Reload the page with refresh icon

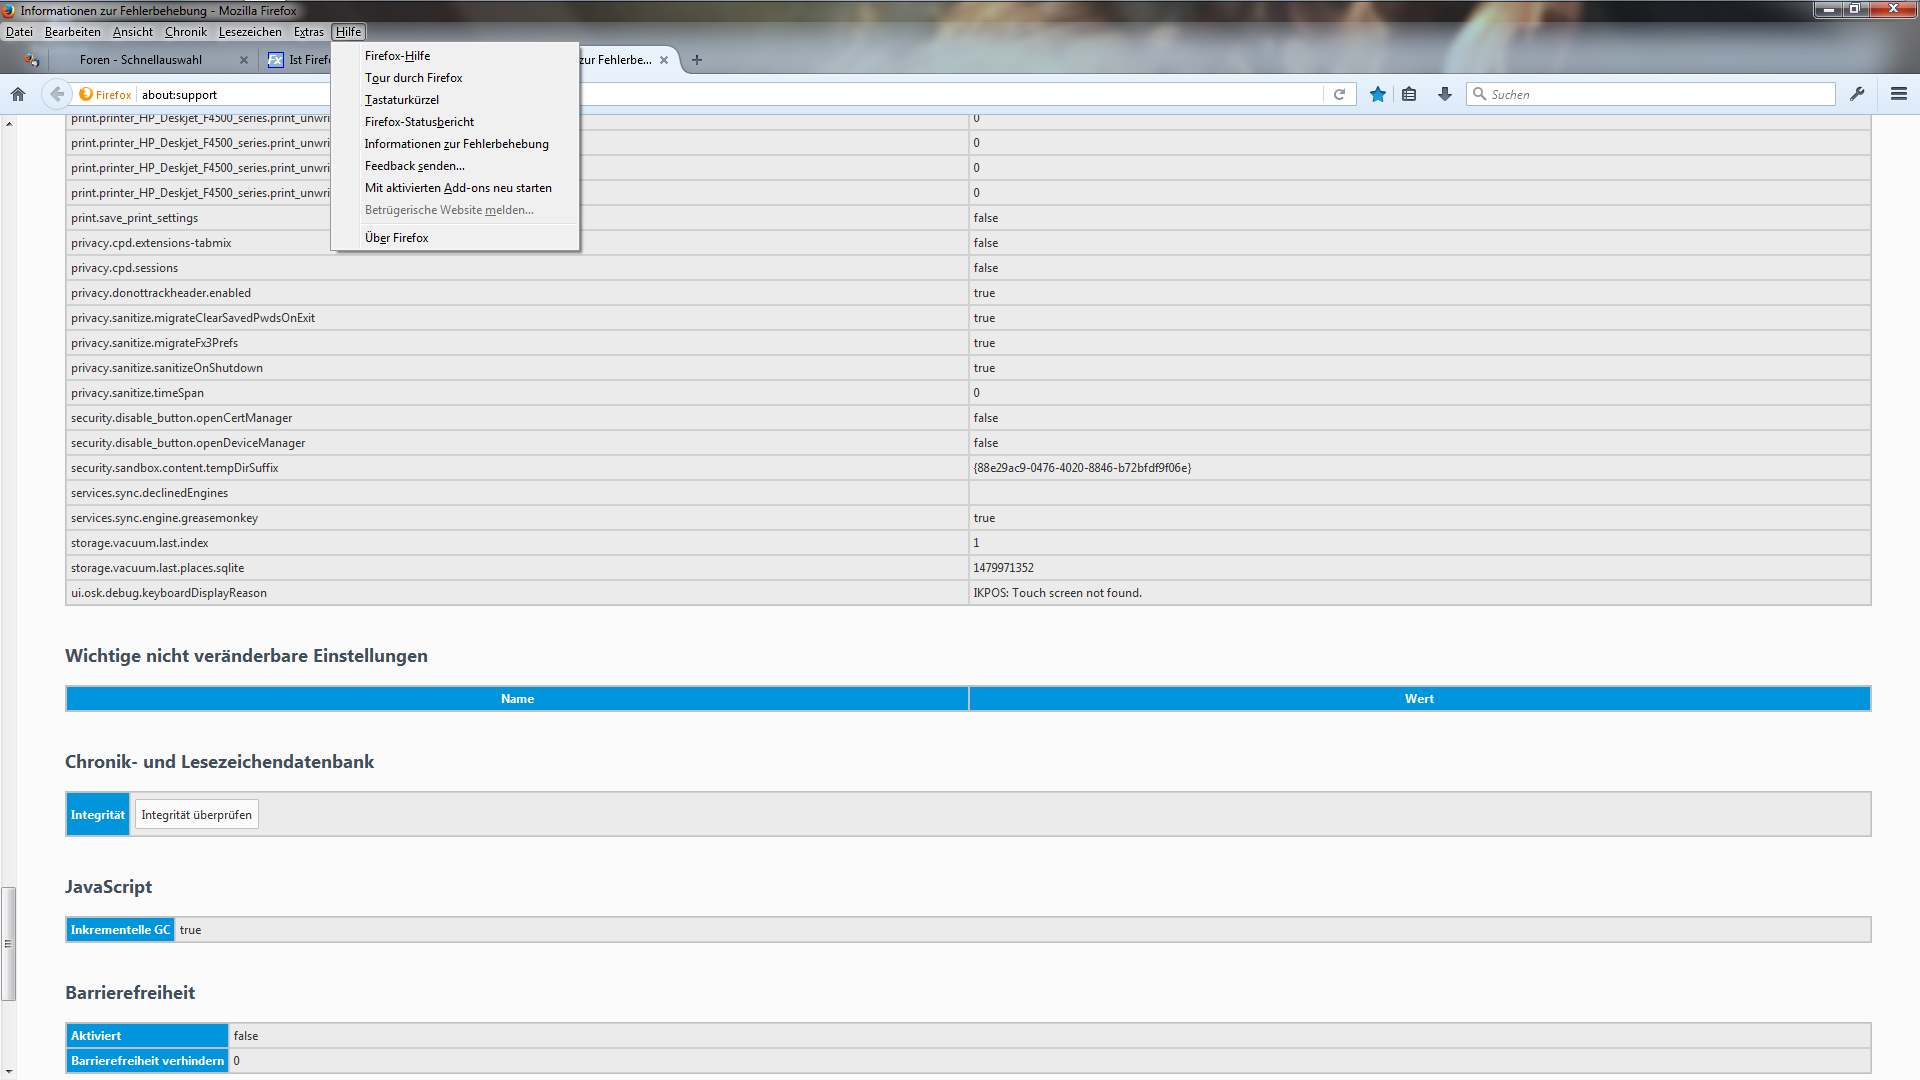pyautogui.click(x=1339, y=94)
